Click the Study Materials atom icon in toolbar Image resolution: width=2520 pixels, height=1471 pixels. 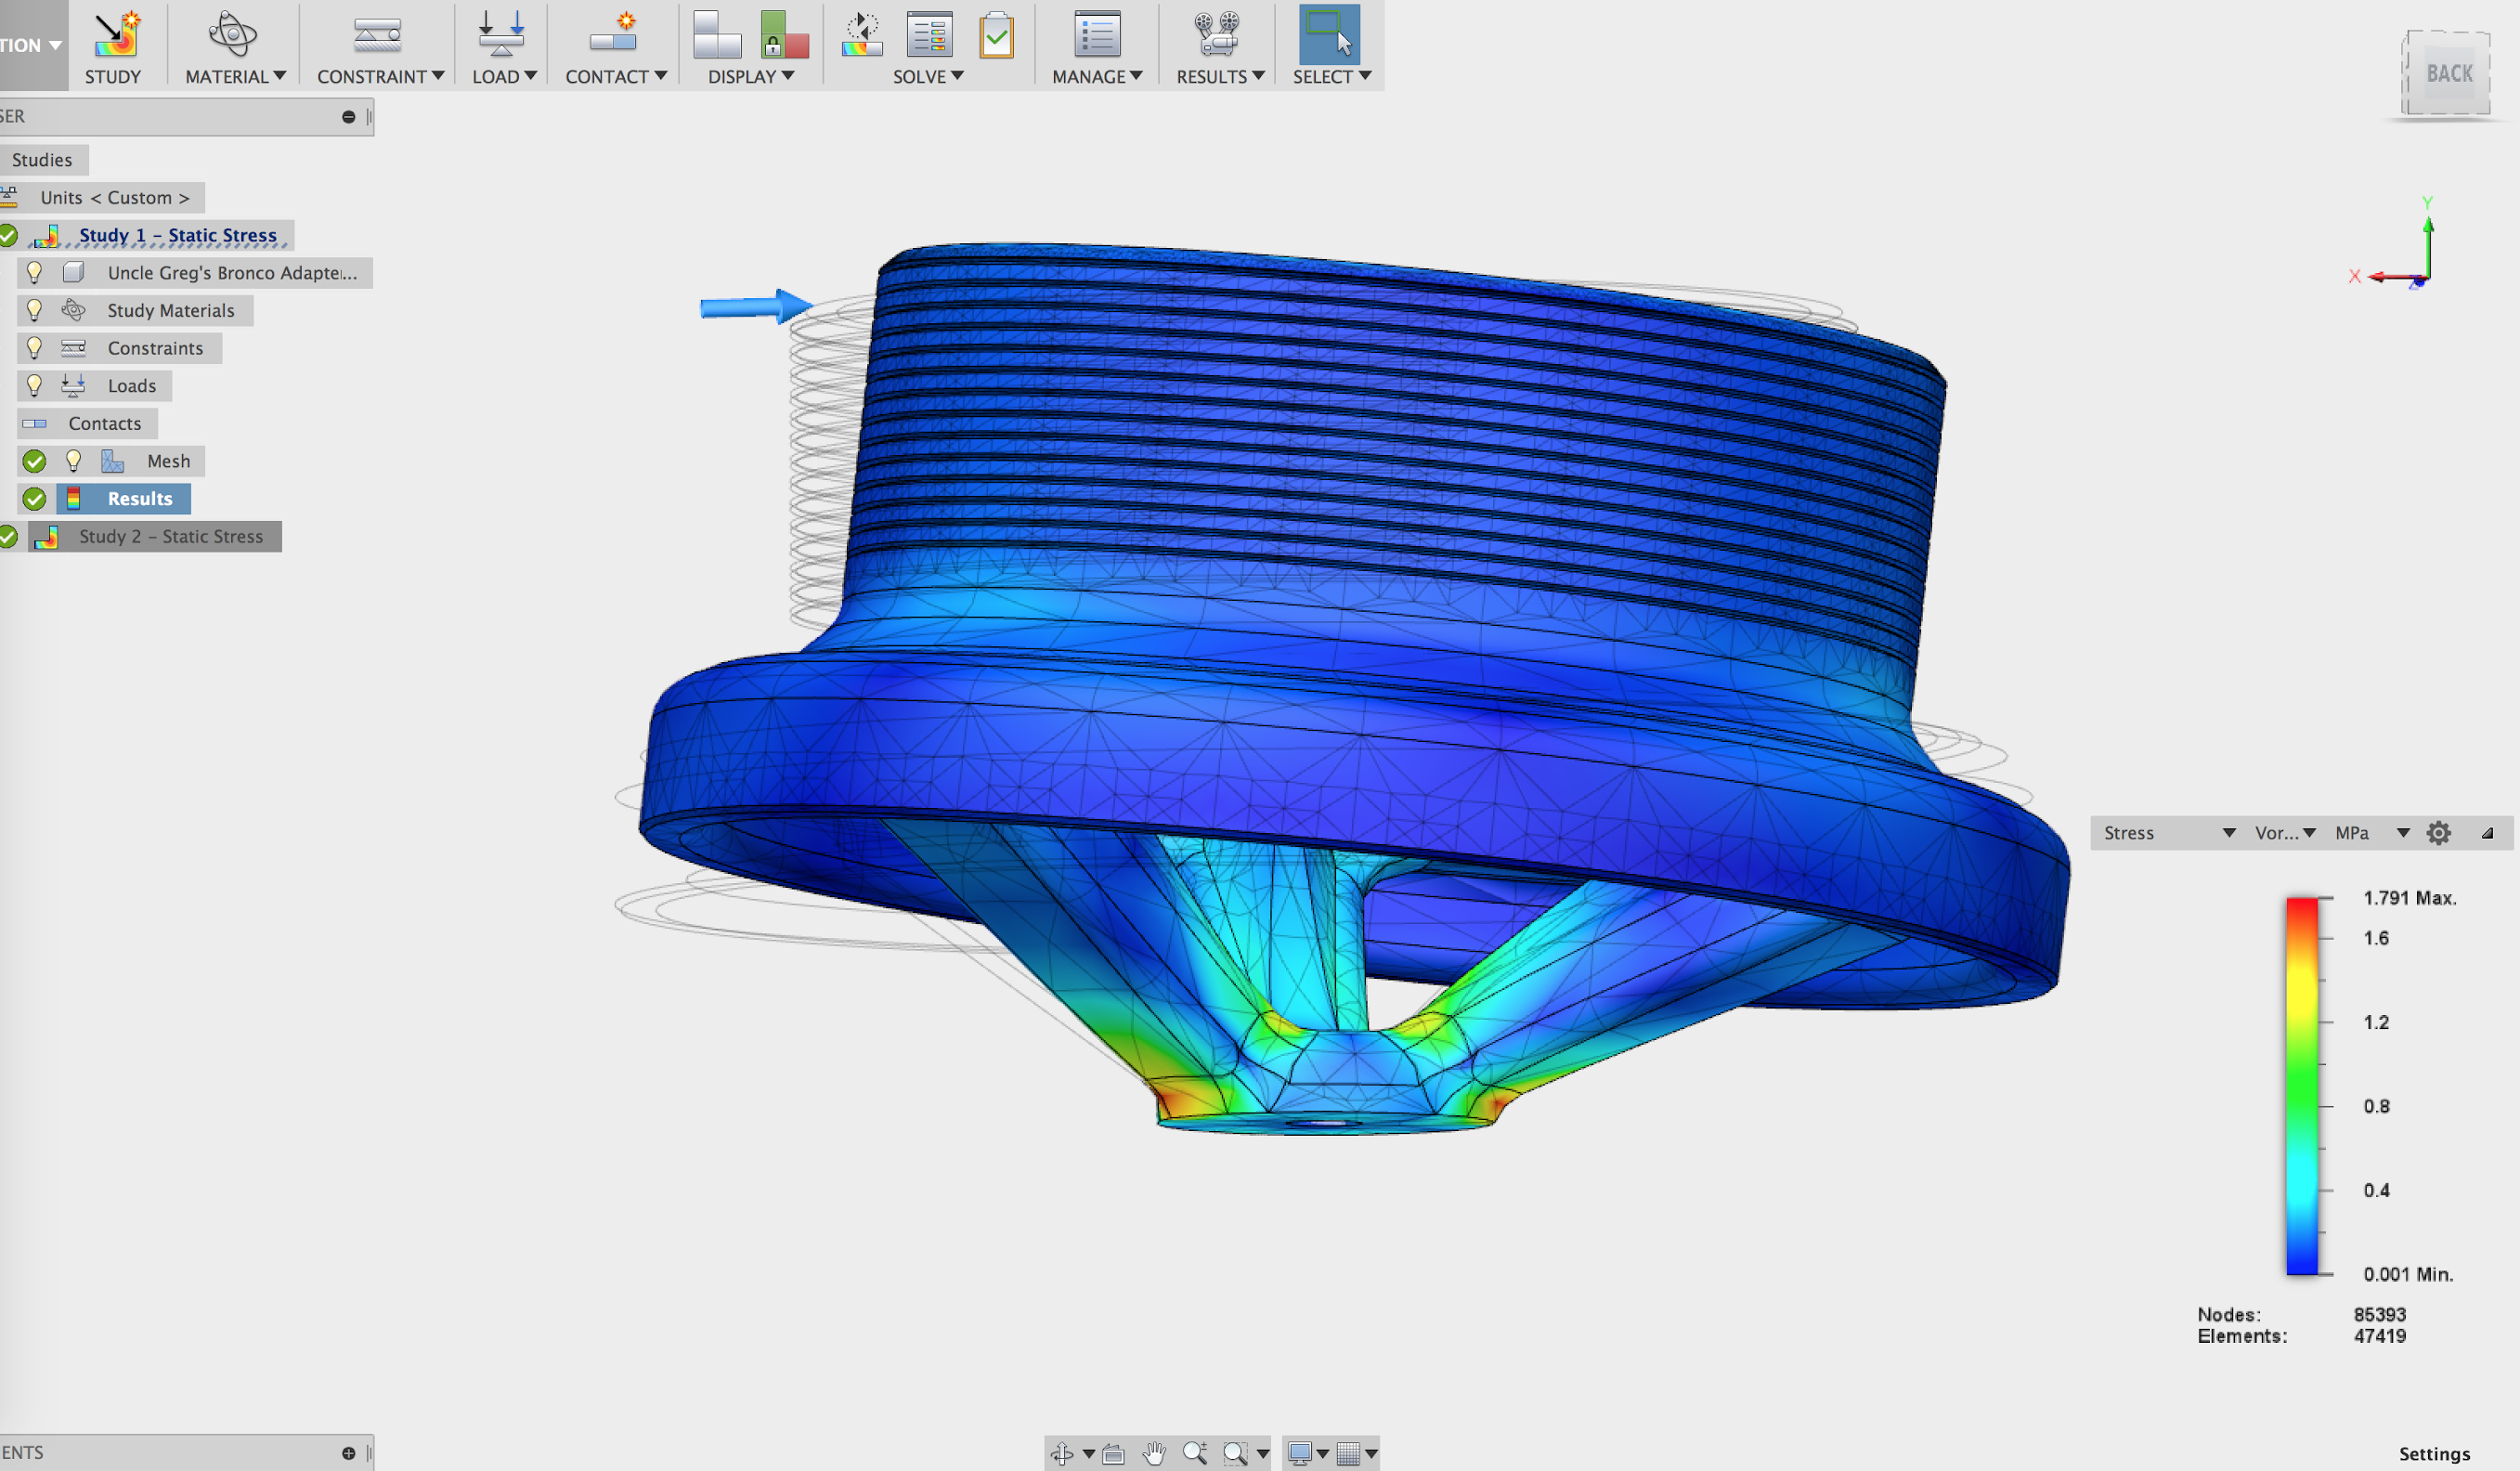coord(232,34)
